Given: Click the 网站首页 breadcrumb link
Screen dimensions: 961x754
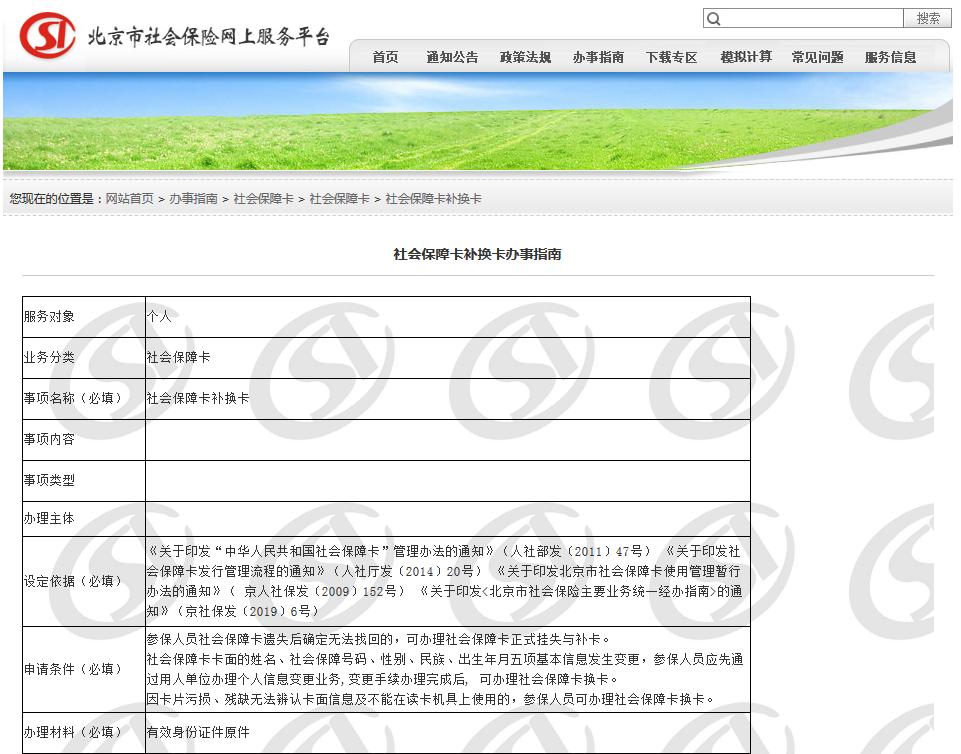Looking at the screenshot, I should click(x=129, y=198).
